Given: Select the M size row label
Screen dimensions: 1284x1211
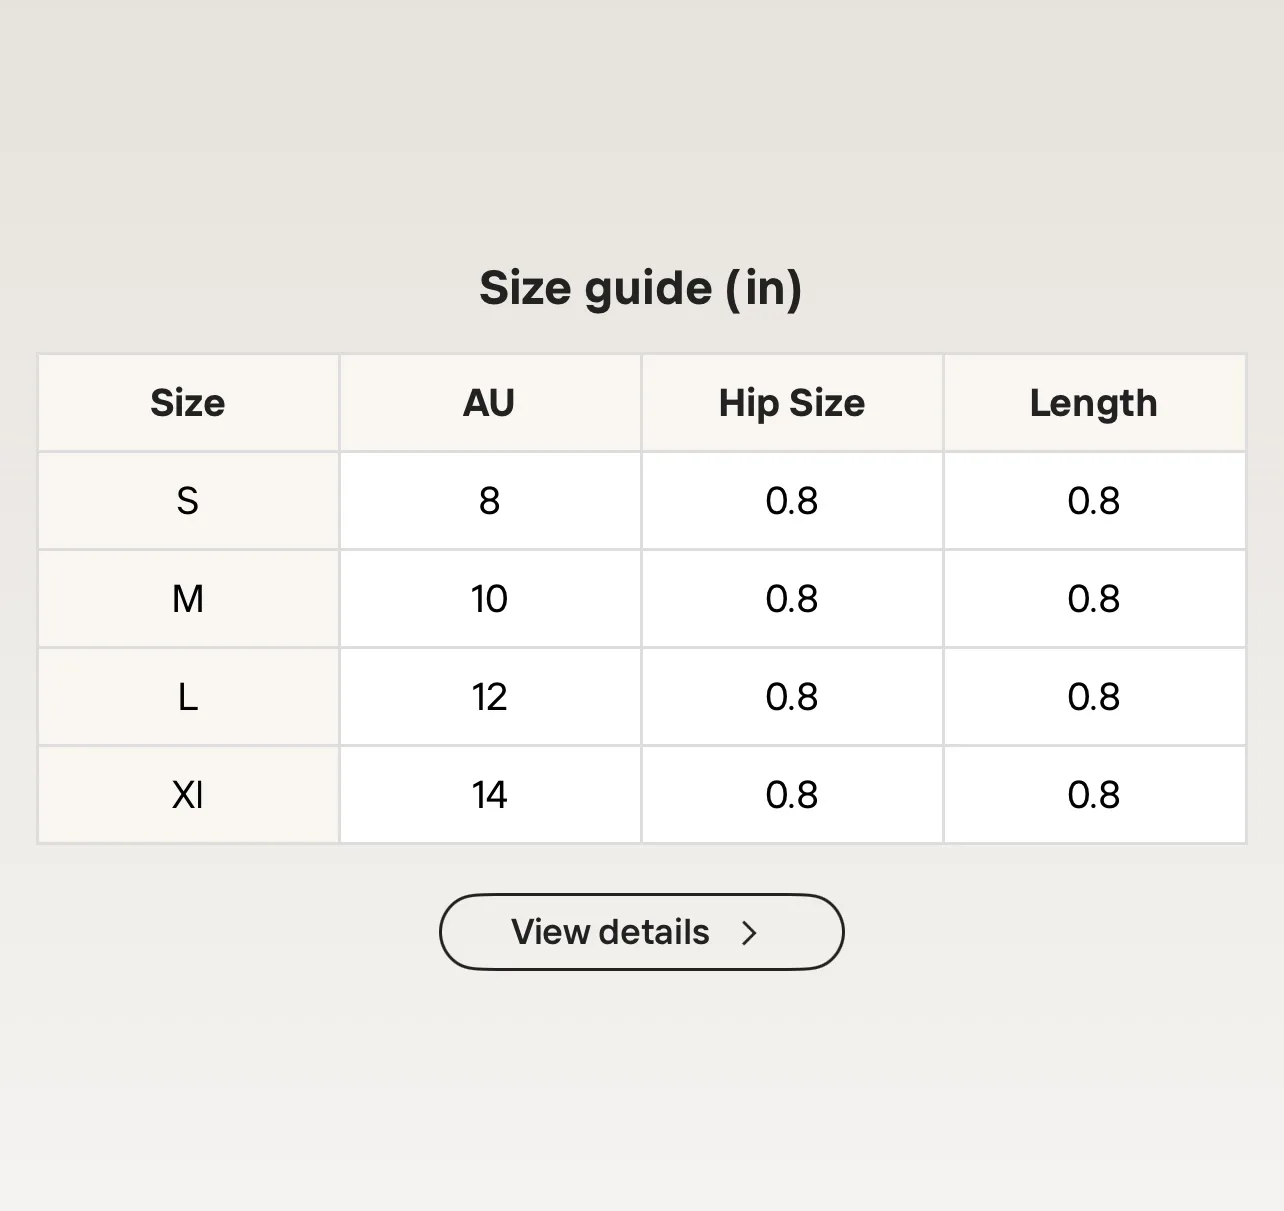Looking at the screenshot, I should point(188,599).
